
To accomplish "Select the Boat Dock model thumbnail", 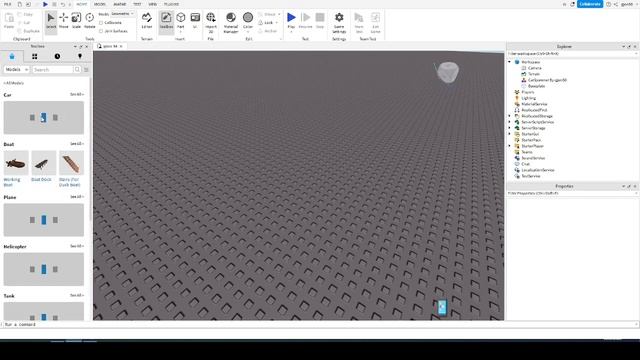I will 44,163.
